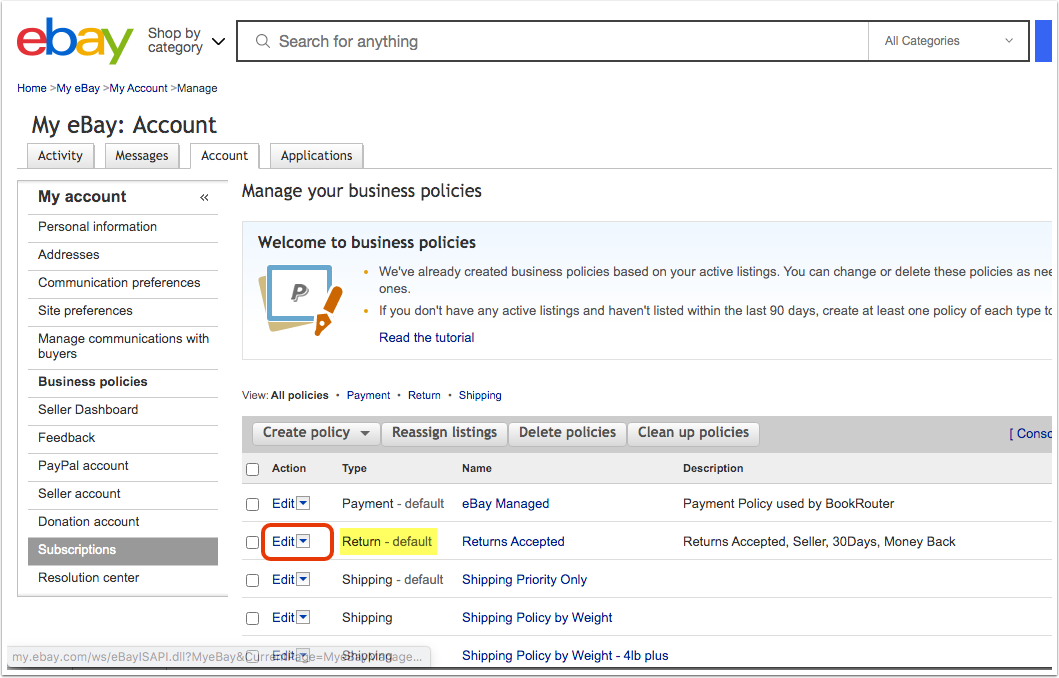This screenshot has width=1059, height=678.
Task: Open the Returns Accepted policy name
Action: pyautogui.click(x=513, y=542)
